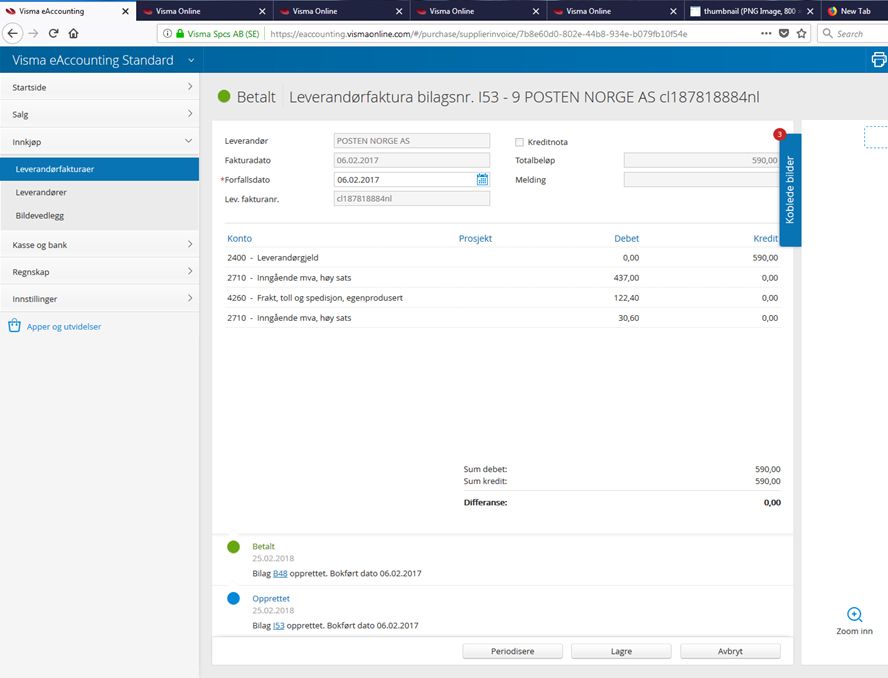Click the red badge showing 3 images
The width and height of the screenshot is (888, 678).
pyautogui.click(x=779, y=134)
